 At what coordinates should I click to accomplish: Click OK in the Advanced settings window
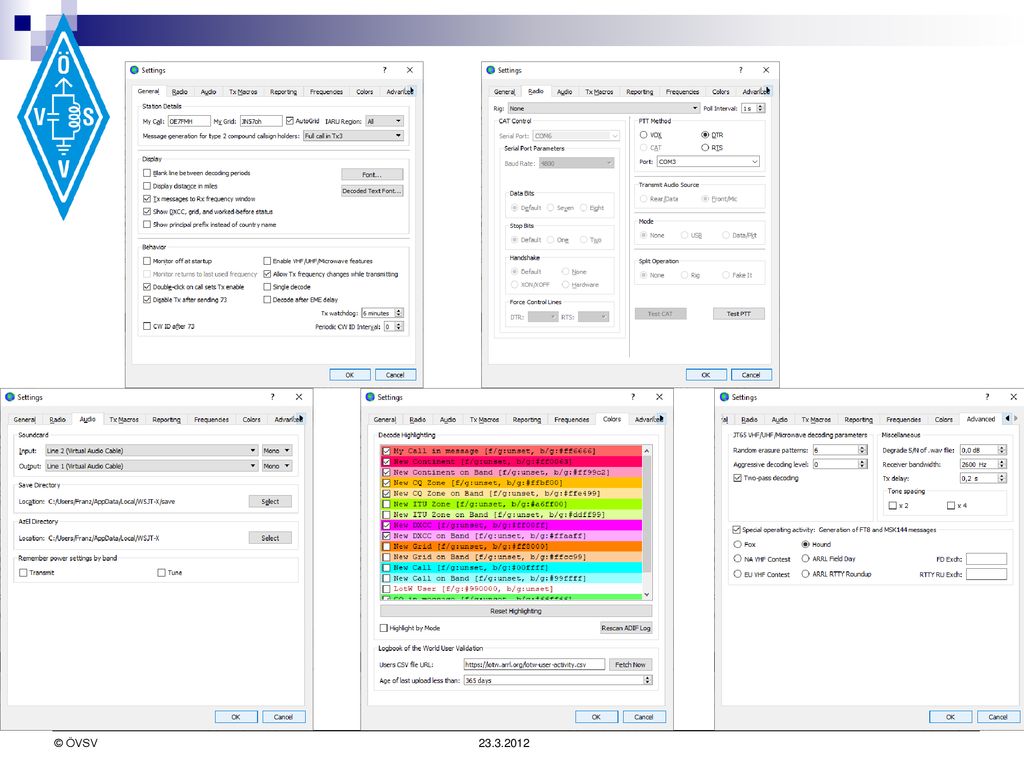coord(950,717)
